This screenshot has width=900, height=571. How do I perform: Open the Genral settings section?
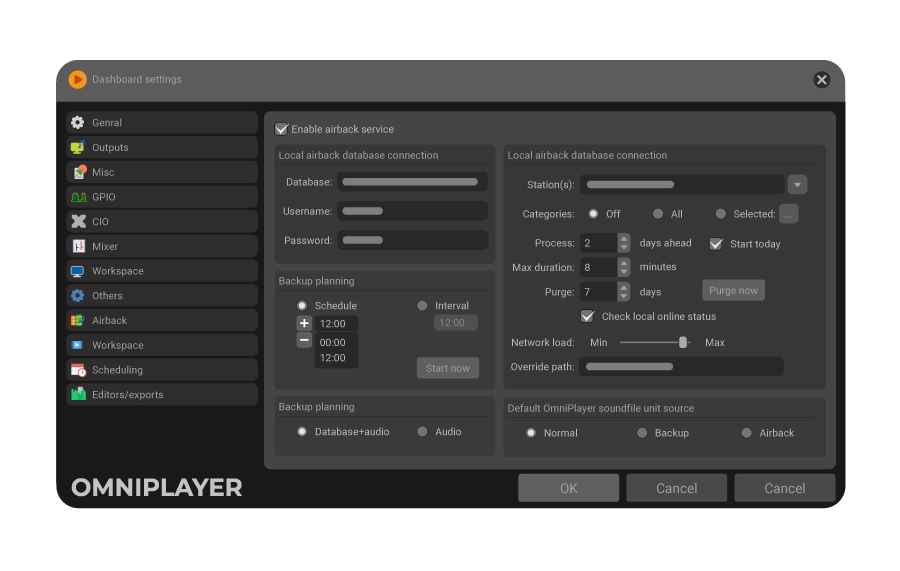[x=162, y=122]
